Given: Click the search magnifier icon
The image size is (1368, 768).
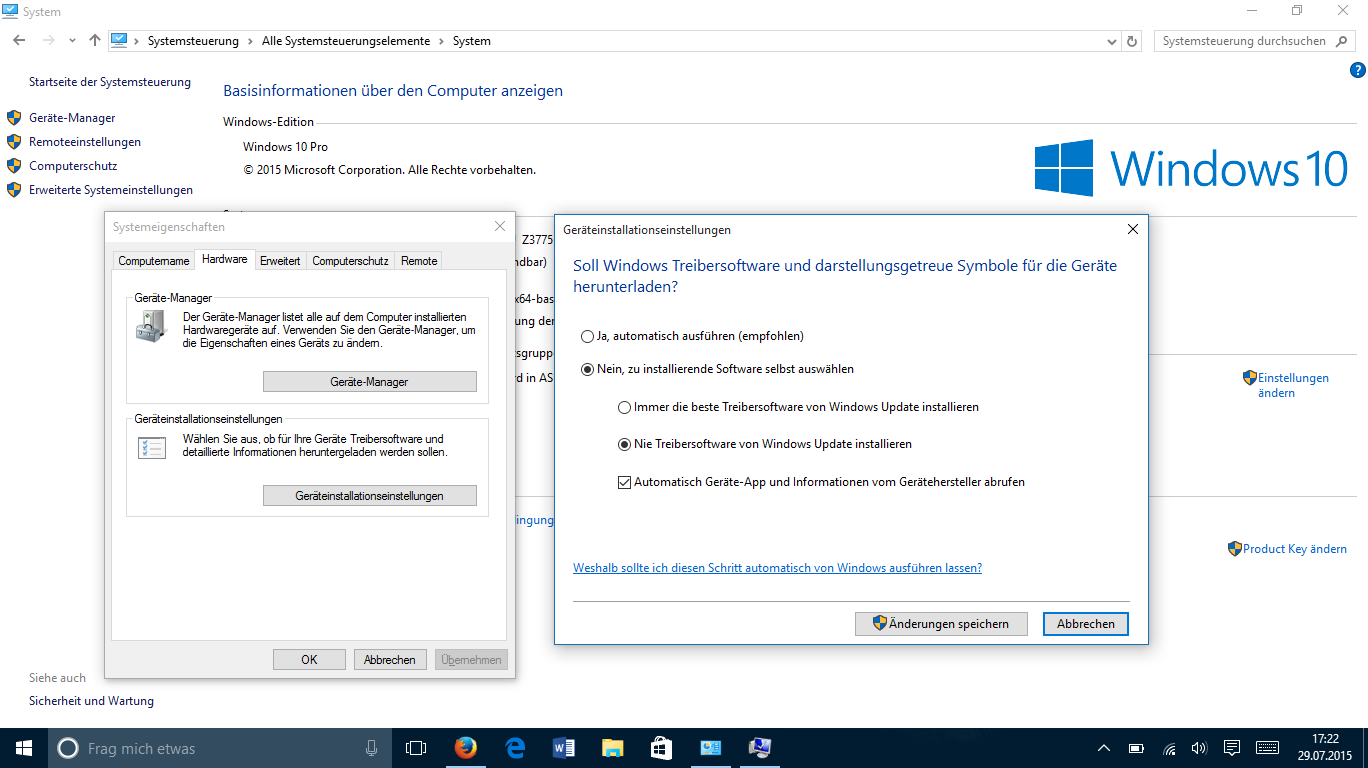Looking at the screenshot, I should pyautogui.click(x=1342, y=41).
